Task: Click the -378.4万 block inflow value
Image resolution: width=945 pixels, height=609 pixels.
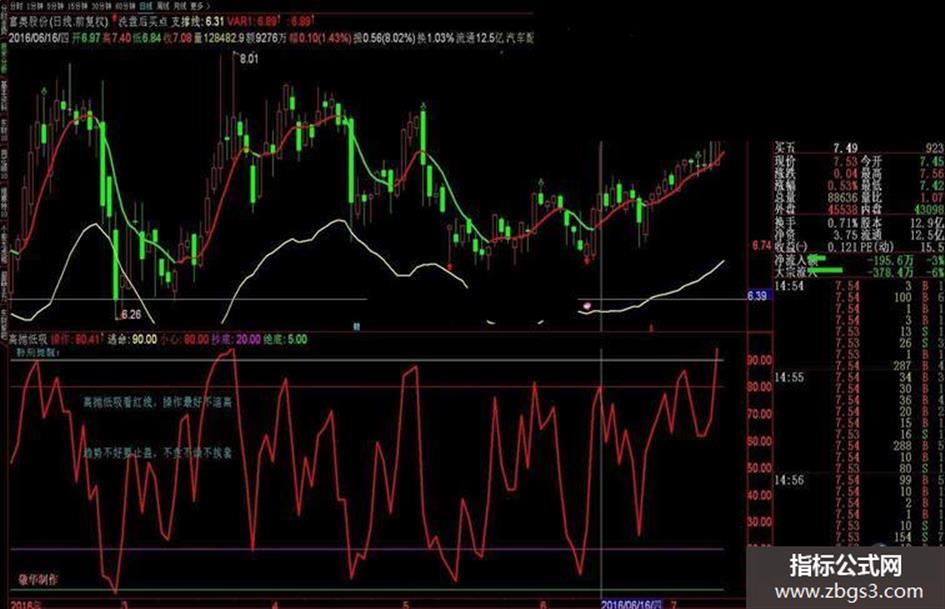Action: pos(890,273)
